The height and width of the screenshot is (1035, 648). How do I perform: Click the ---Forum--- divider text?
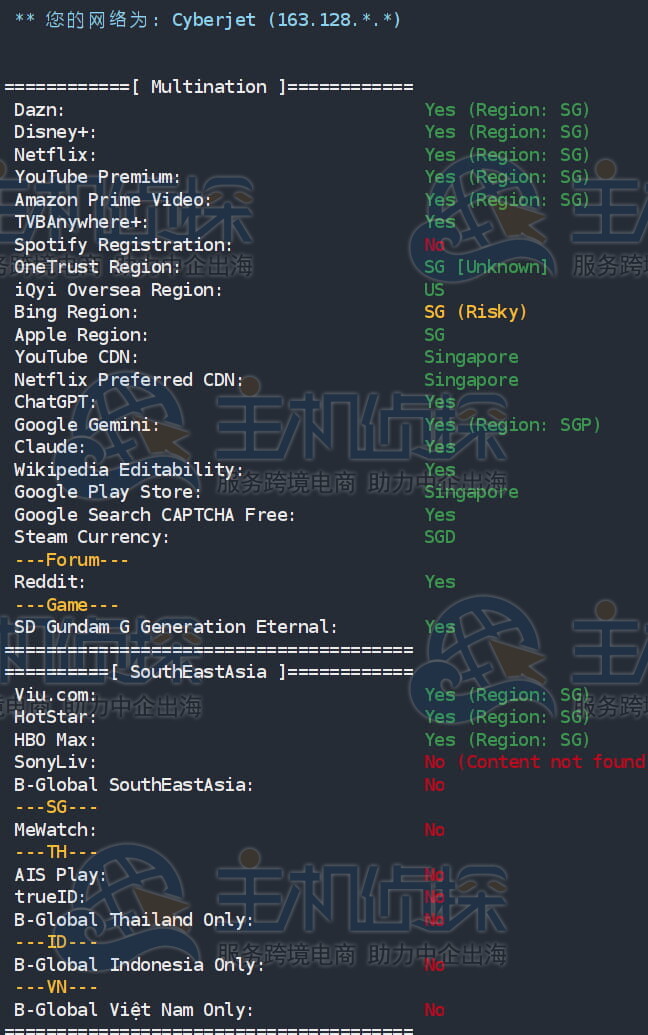click(71, 560)
